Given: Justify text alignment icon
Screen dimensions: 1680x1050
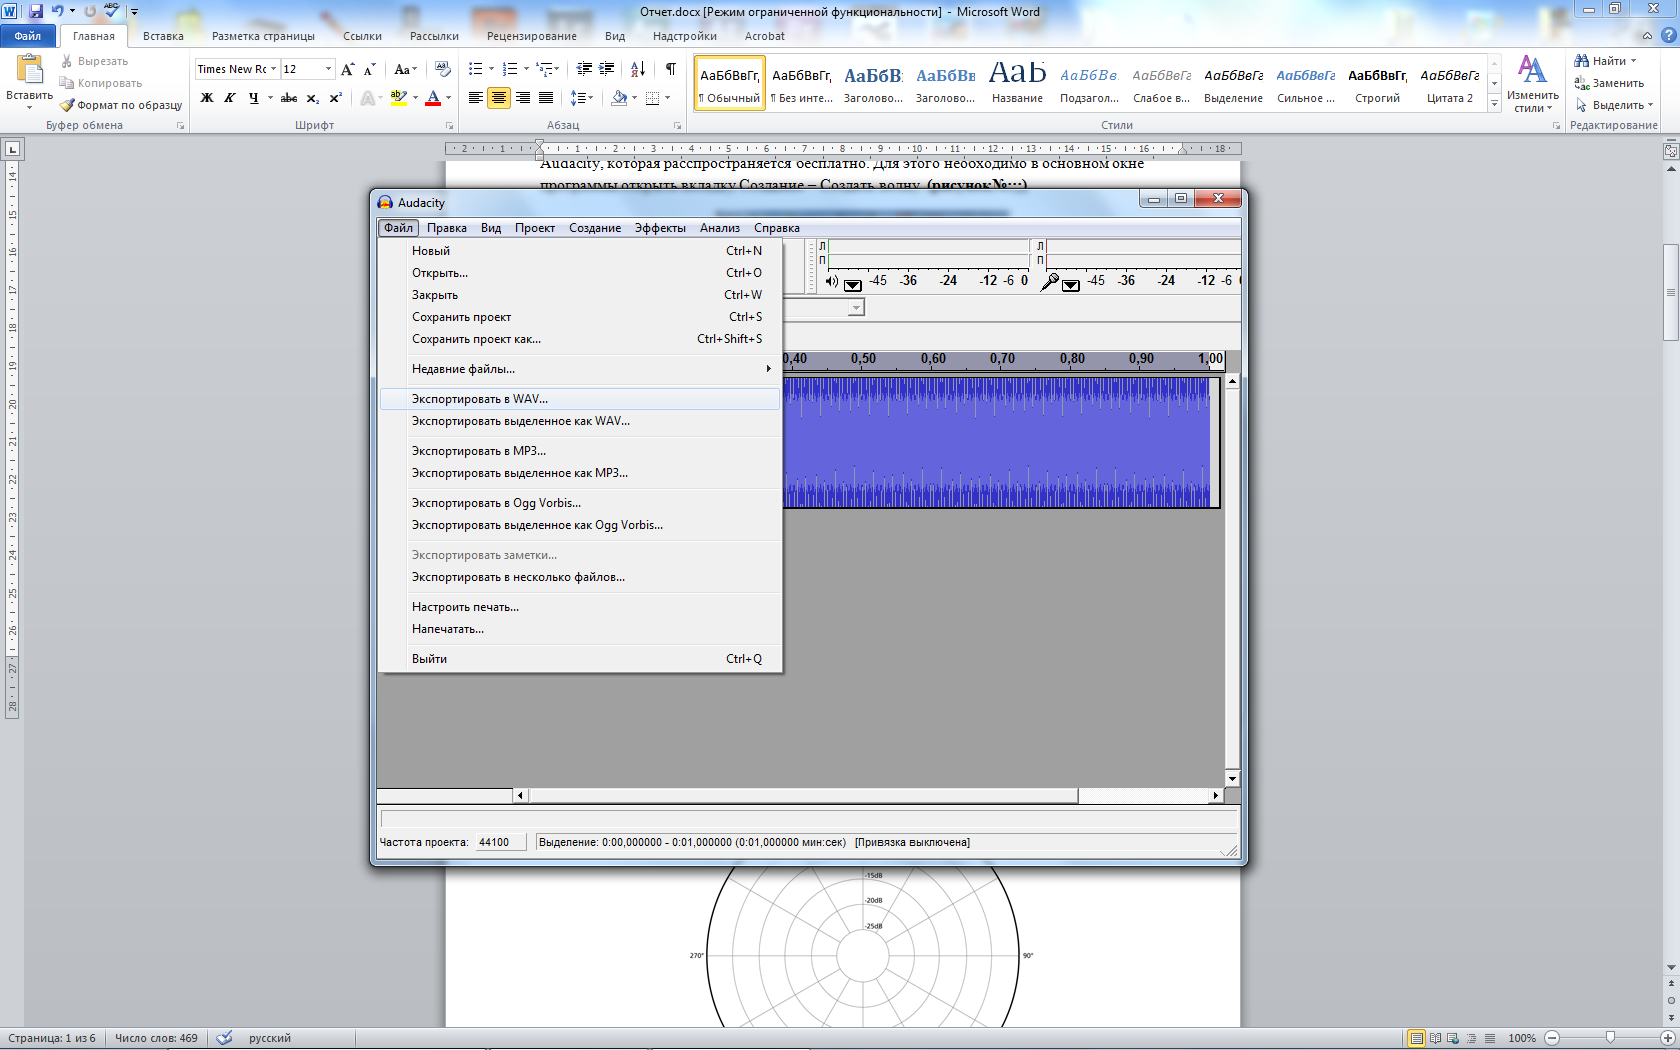Looking at the screenshot, I should (546, 98).
